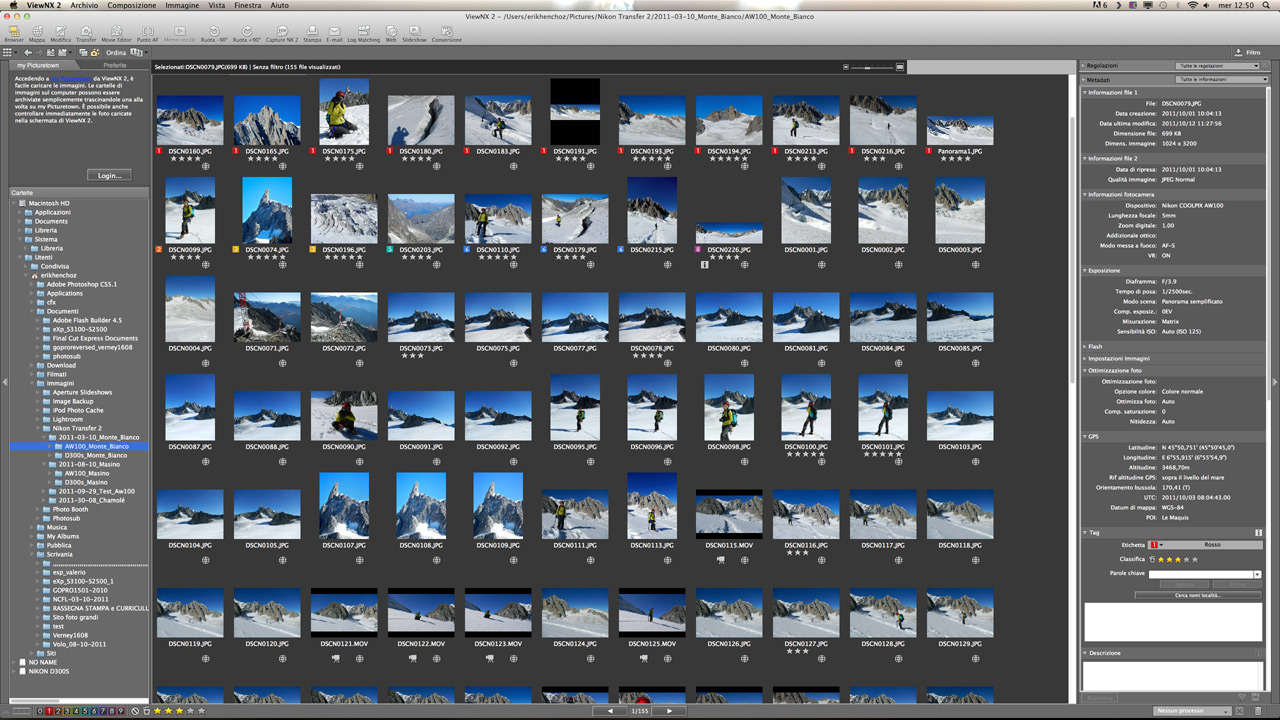Rotate image with Ruota +90° icon
Image resolution: width=1280 pixels, height=720 pixels.
click(x=247, y=33)
